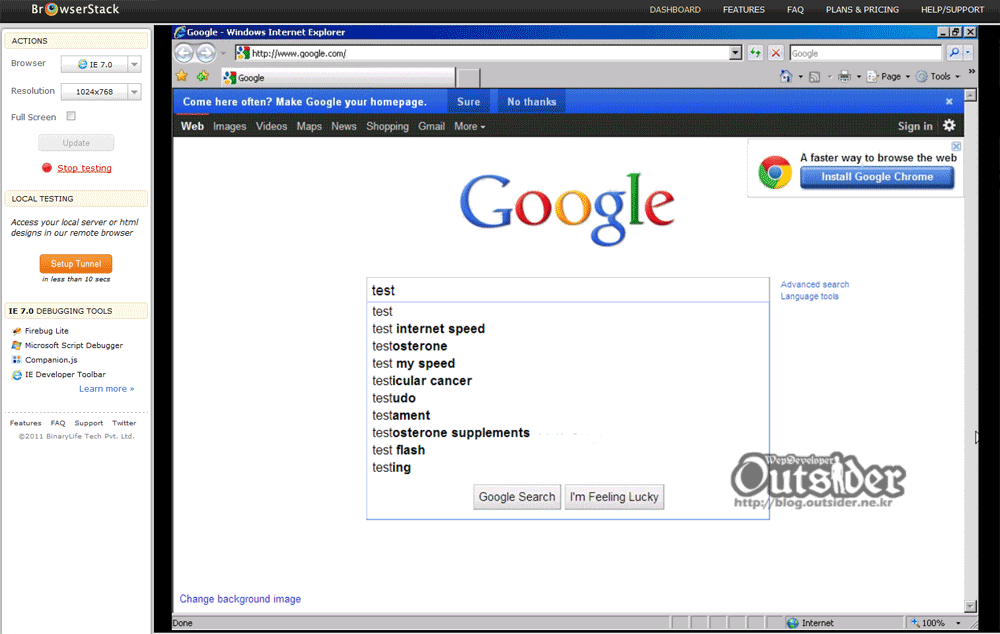The image size is (1000, 634).
Task: Open a new blank IE tab
Action: pyautogui.click(x=468, y=78)
